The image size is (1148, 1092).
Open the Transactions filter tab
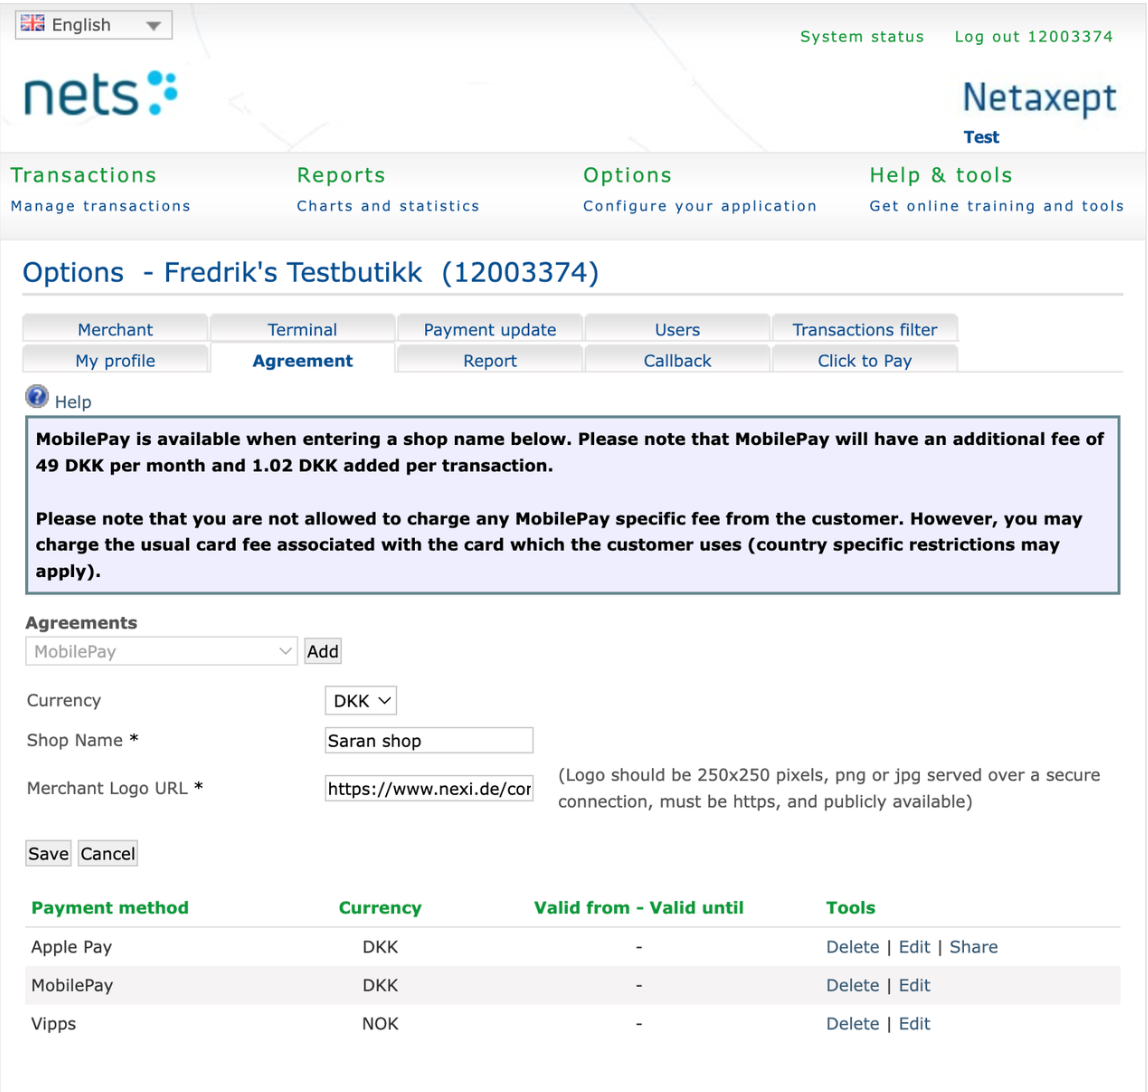(865, 329)
